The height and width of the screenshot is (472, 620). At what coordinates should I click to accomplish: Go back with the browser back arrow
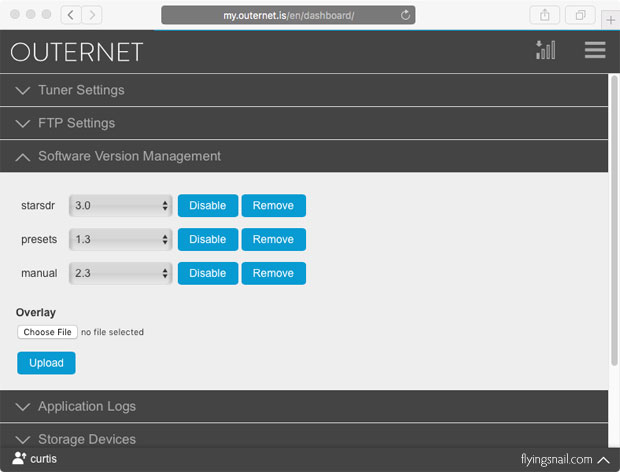click(x=71, y=15)
